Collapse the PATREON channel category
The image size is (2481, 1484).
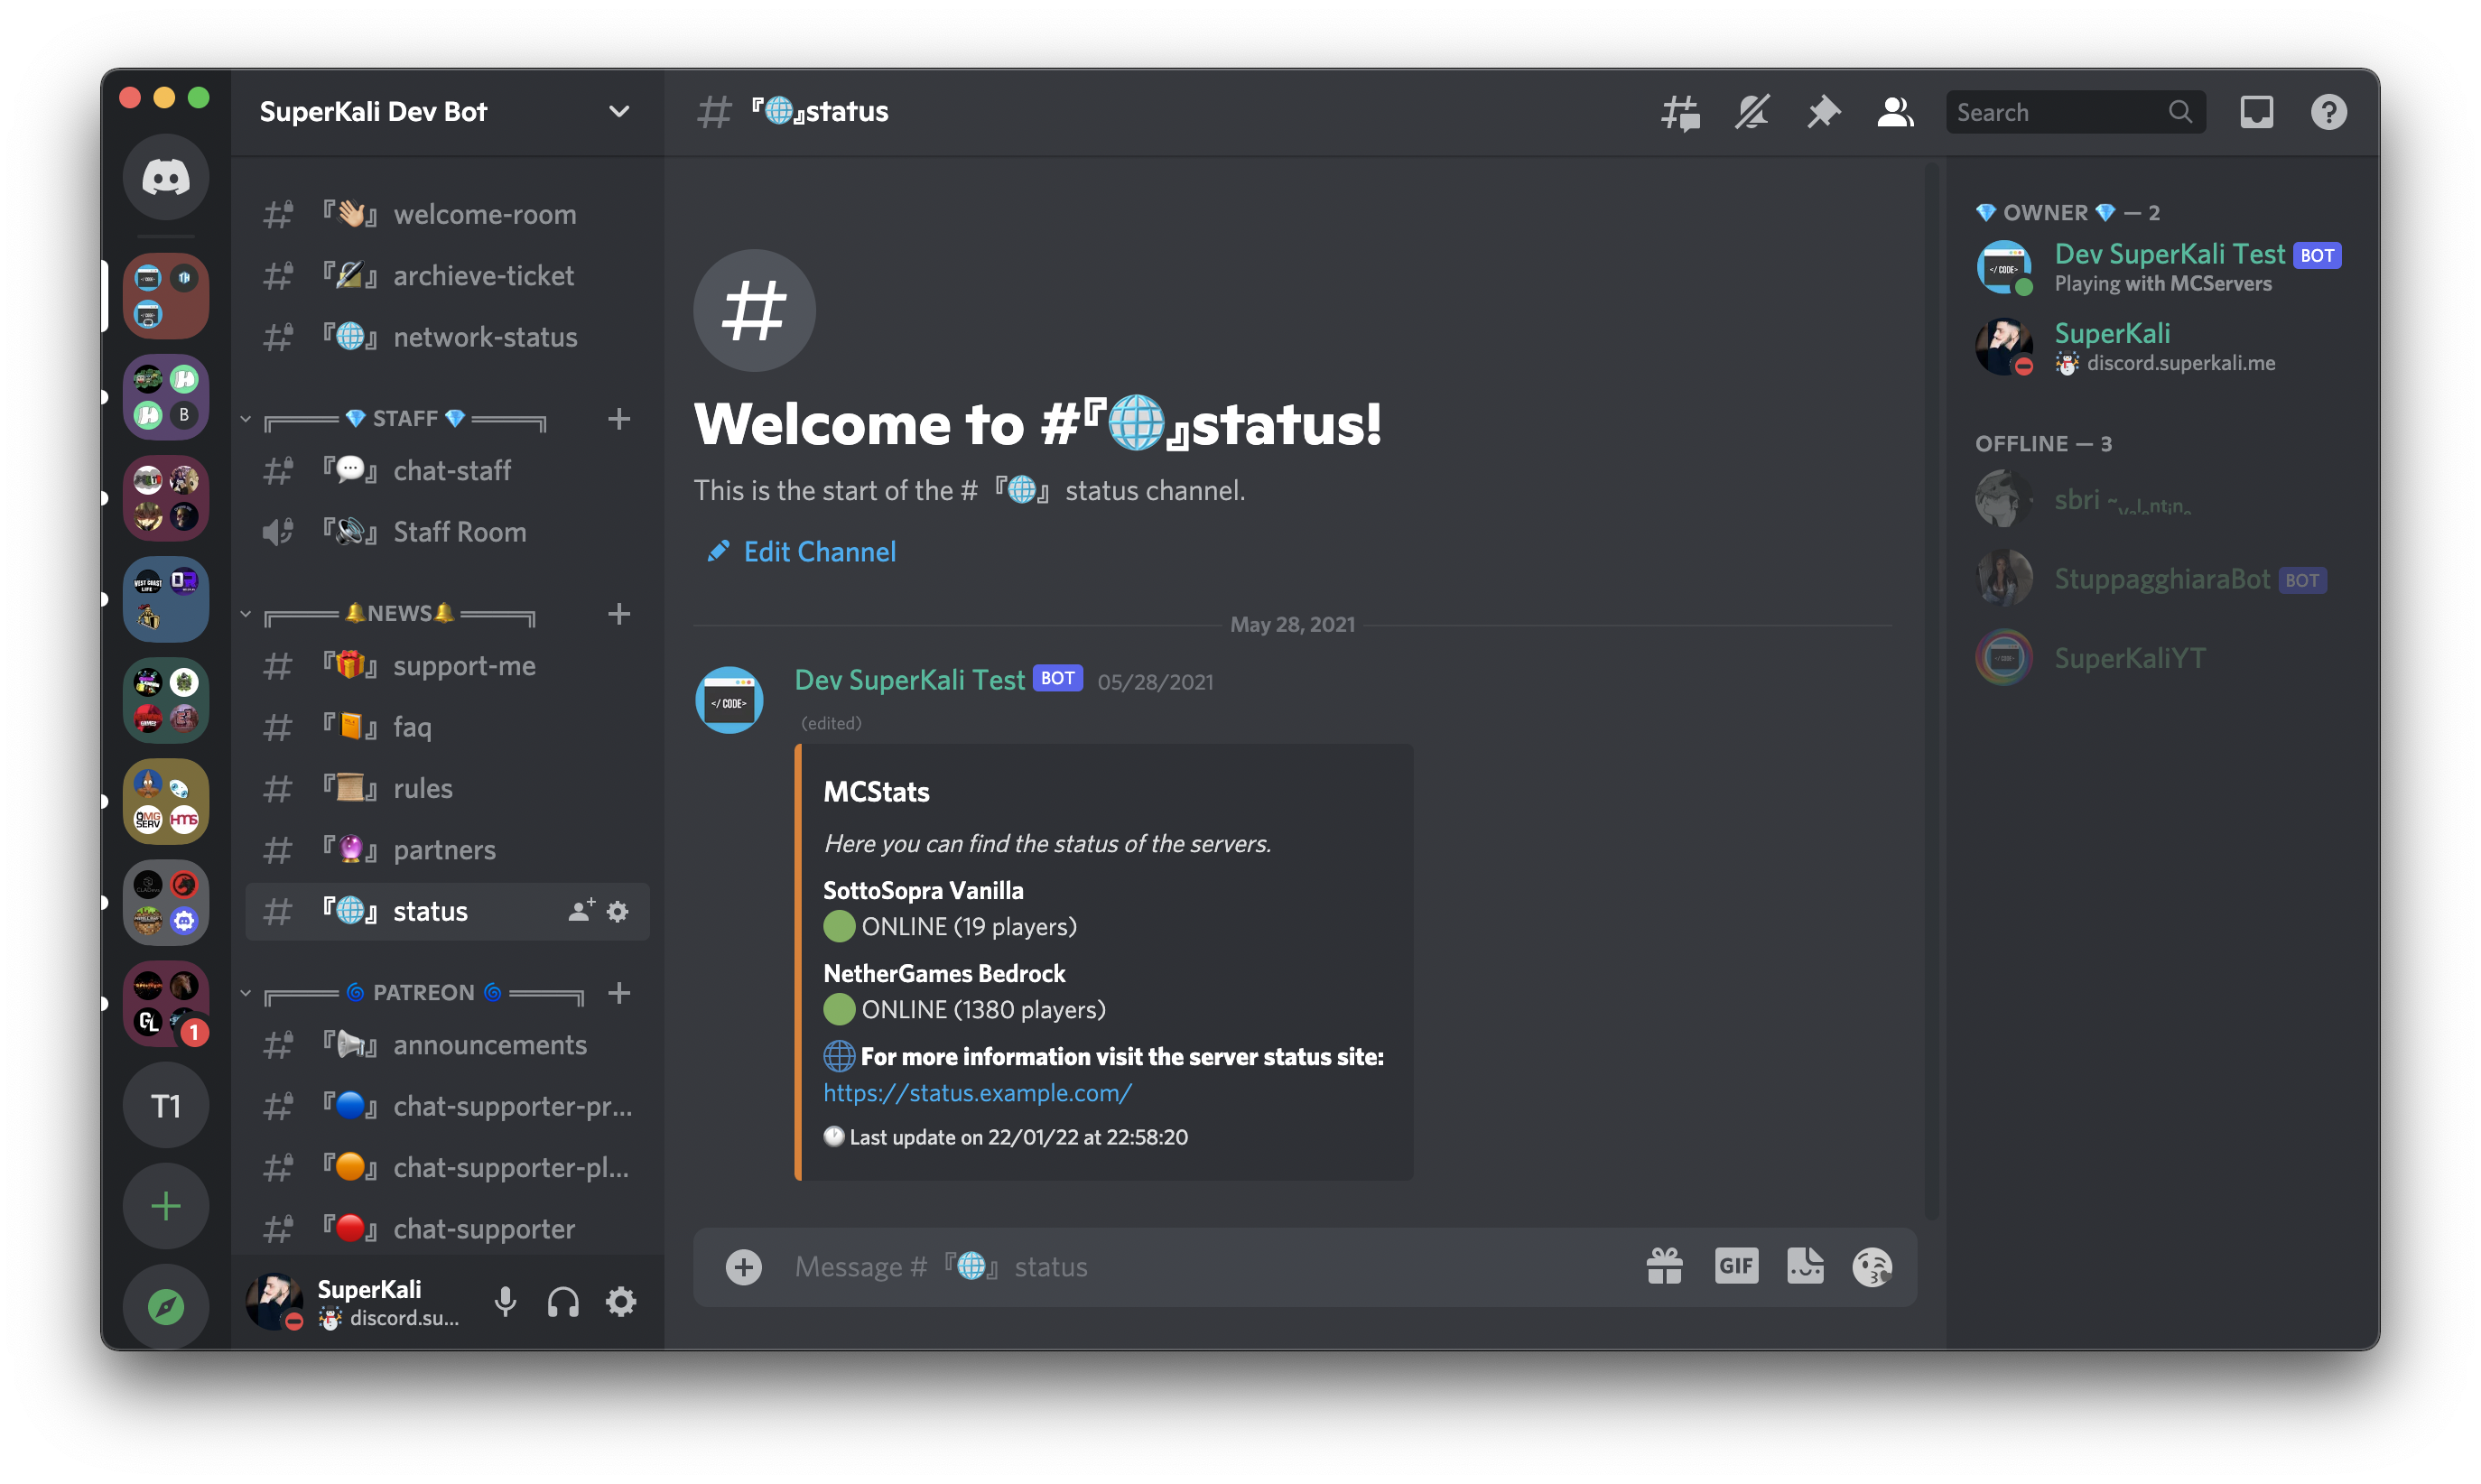423,993
